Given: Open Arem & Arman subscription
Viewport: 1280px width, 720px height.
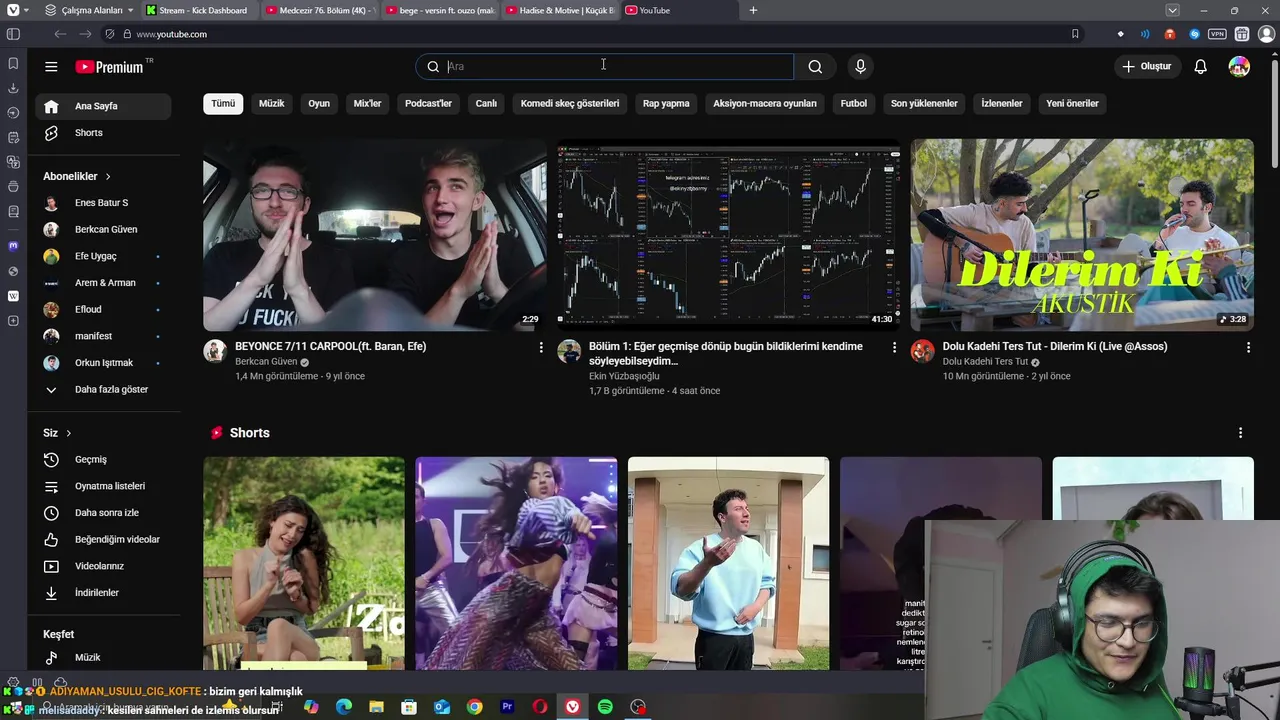Looking at the screenshot, I should pyautogui.click(x=103, y=283).
